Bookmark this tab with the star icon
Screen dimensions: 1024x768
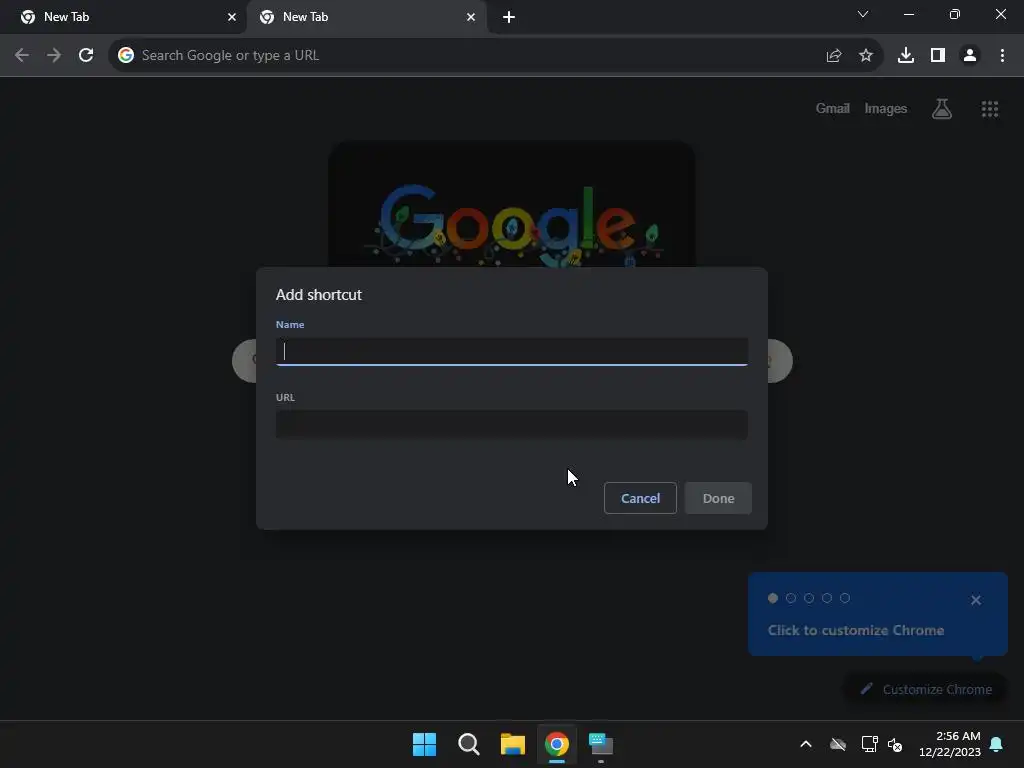click(866, 56)
